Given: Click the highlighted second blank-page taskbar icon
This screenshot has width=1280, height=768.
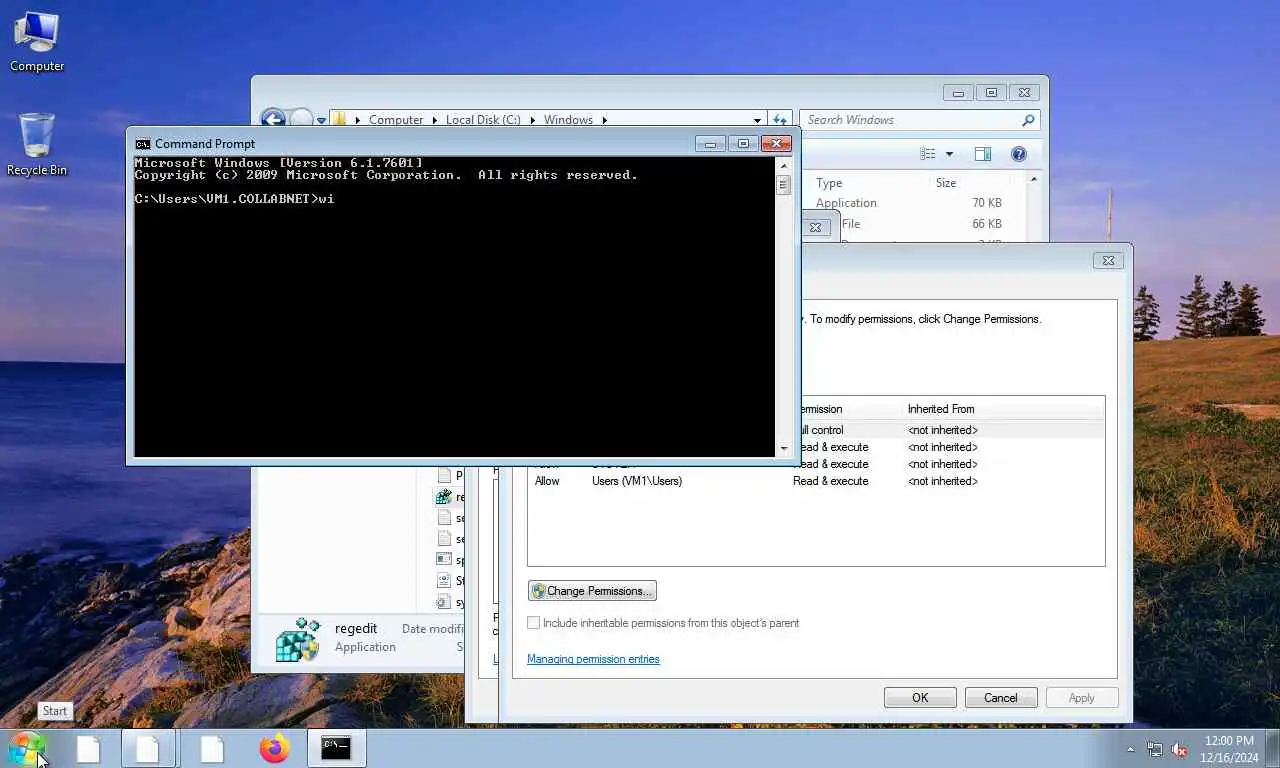Looking at the screenshot, I should tap(148, 748).
